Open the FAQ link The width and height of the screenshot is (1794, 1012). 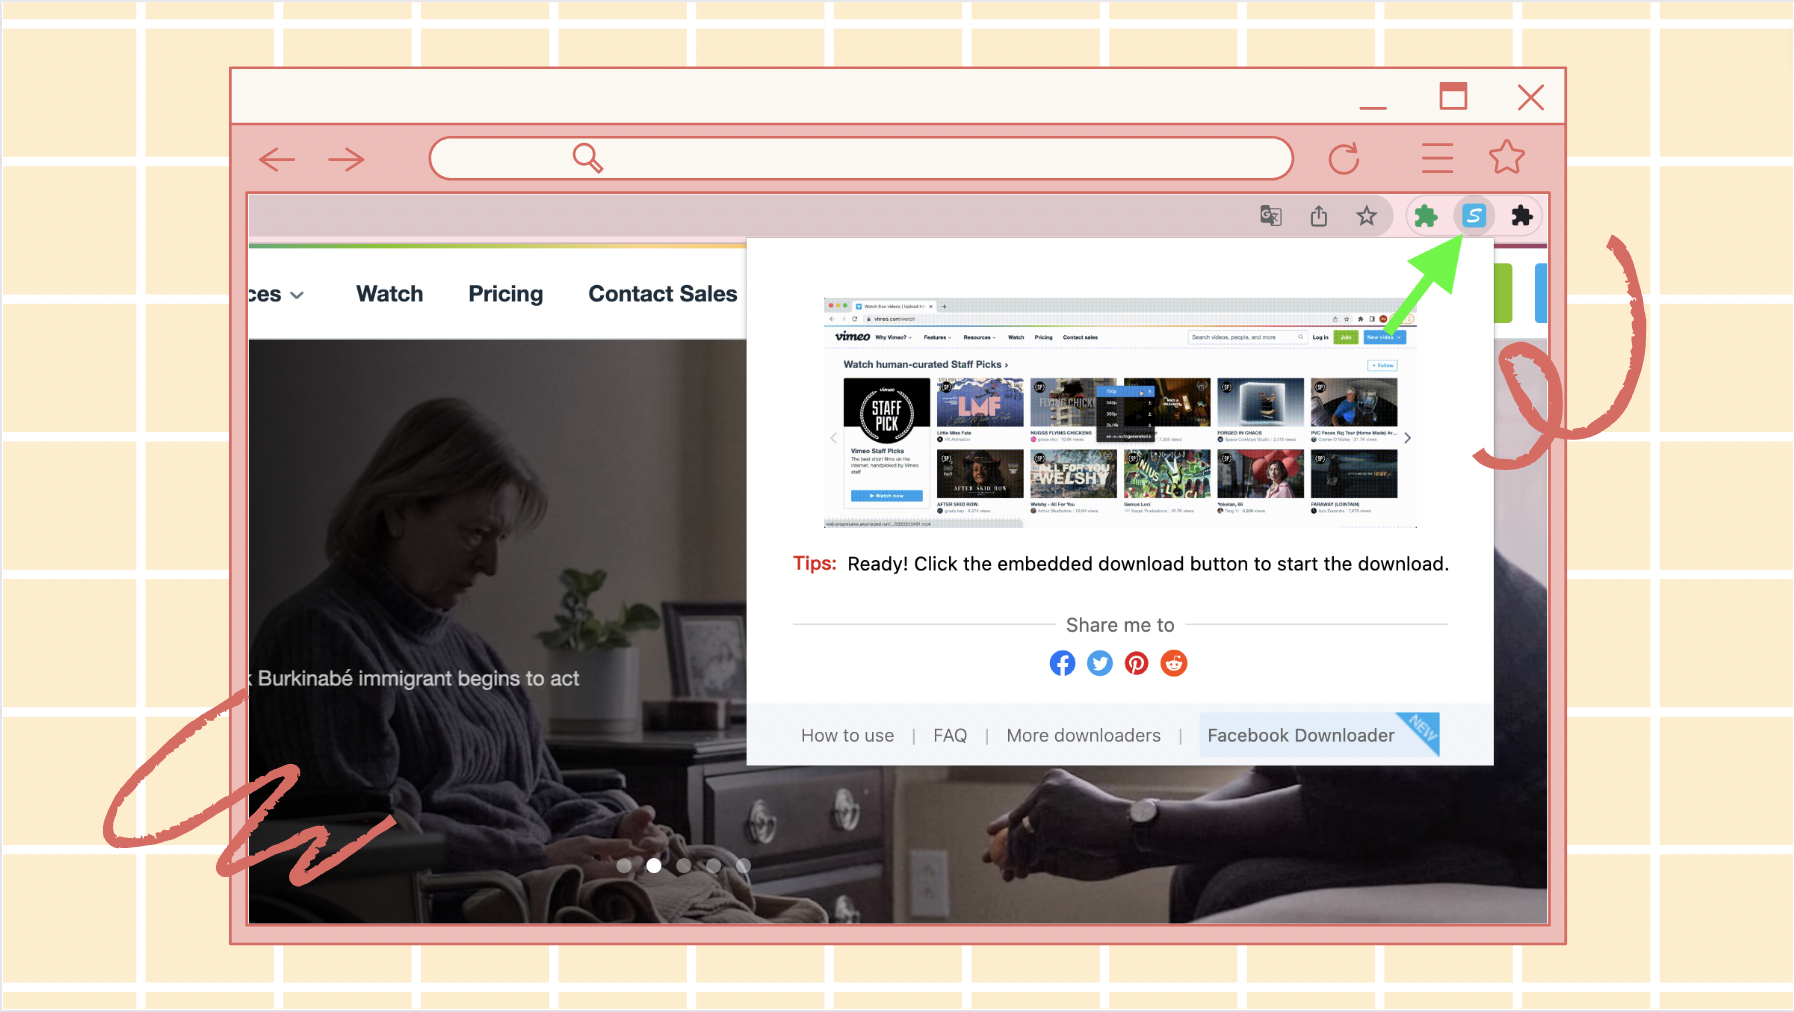950,736
